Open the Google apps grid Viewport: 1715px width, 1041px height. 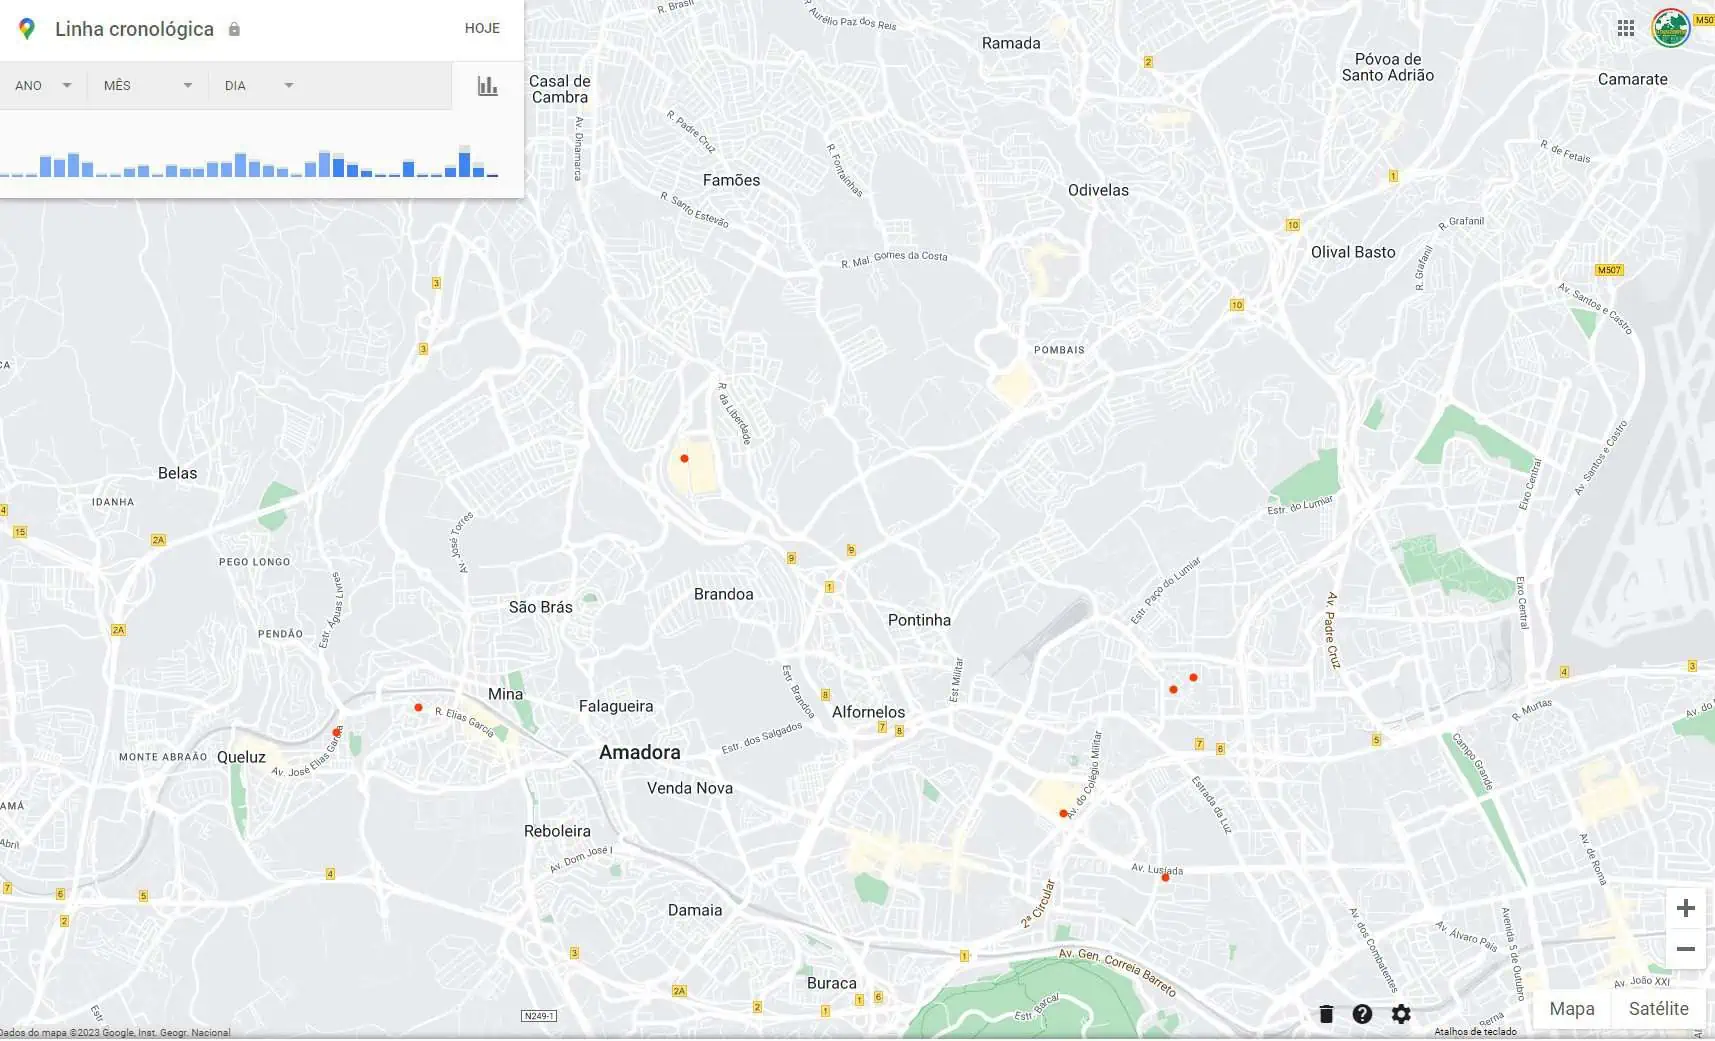pos(1626,29)
